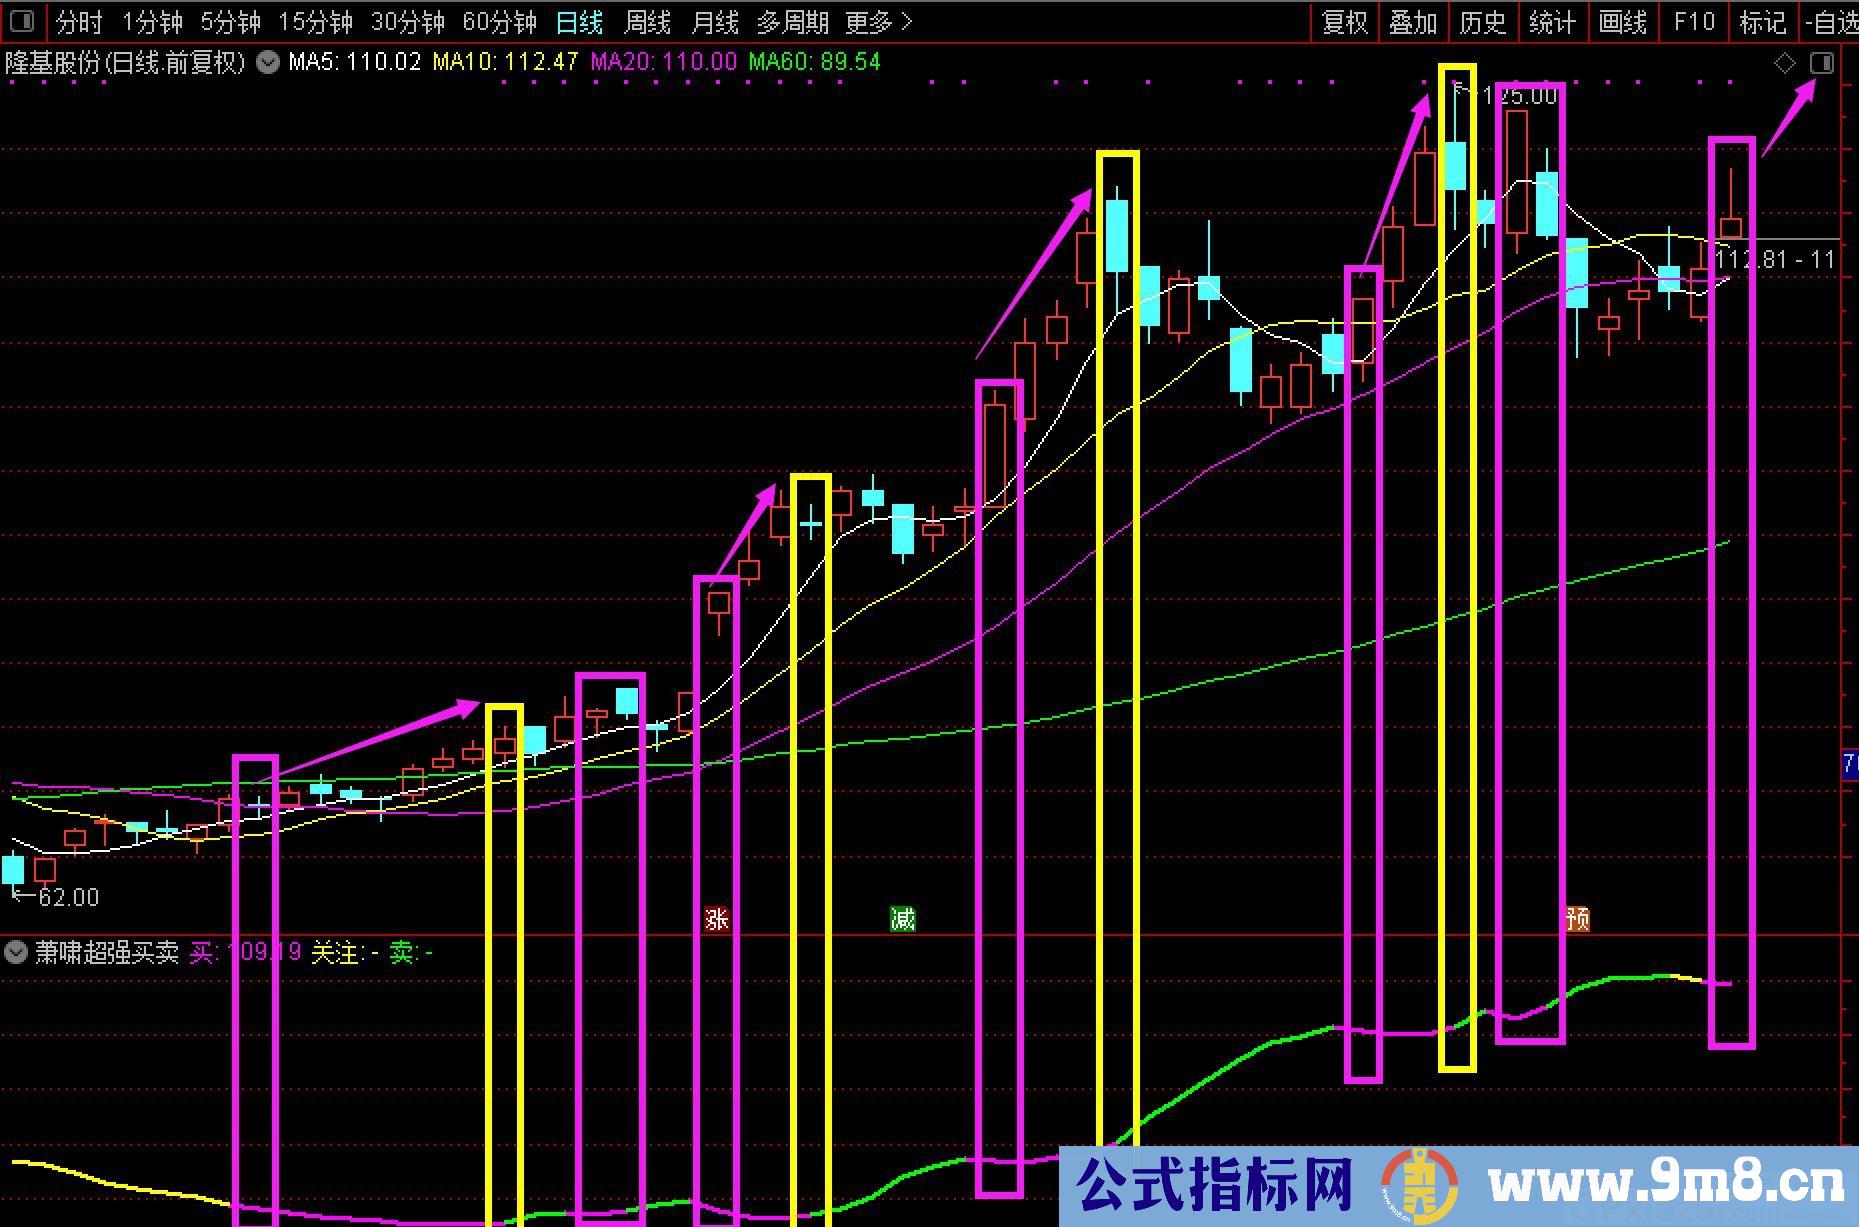Click the panel layout icon at top-left
Image resolution: width=1859 pixels, height=1227 pixels.
tap(21, 21)
